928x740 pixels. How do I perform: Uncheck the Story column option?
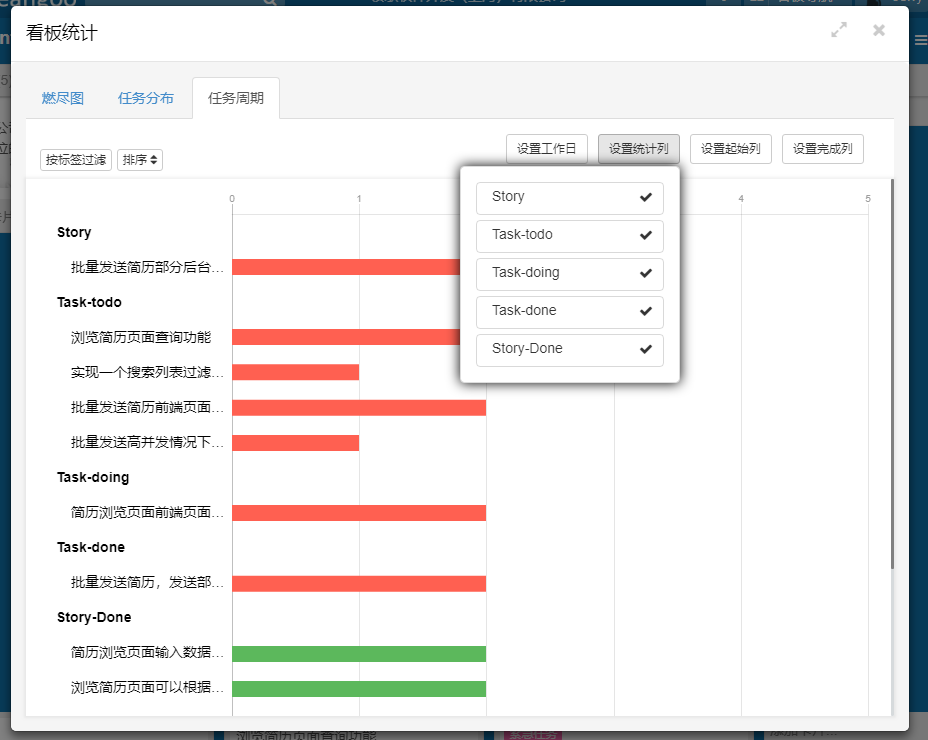pos(570,198)
